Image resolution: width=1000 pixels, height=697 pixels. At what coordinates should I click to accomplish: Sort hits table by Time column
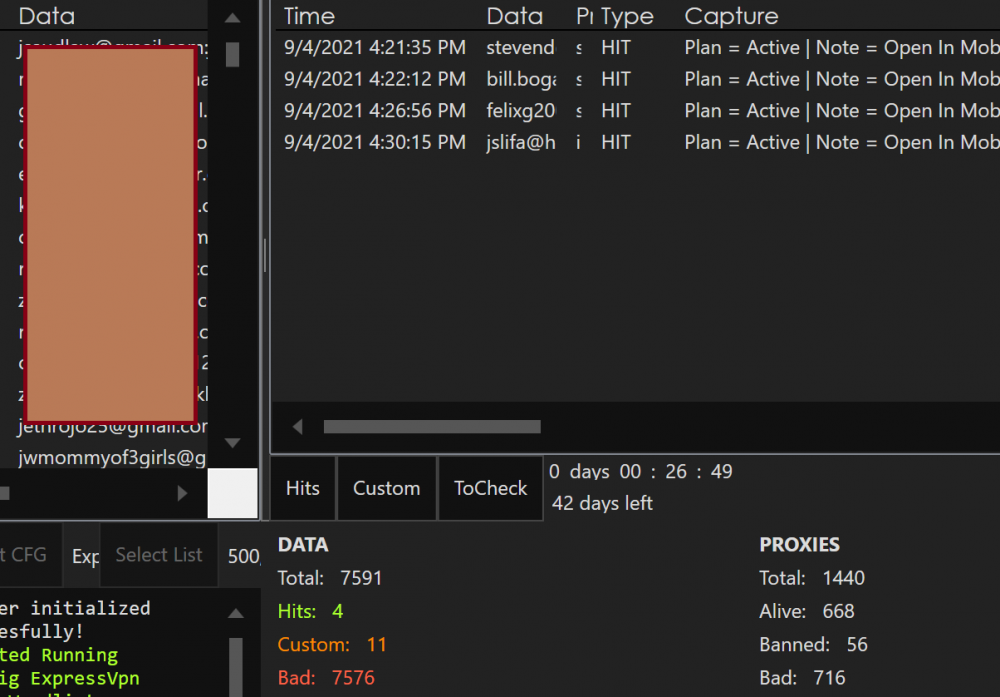309,16
